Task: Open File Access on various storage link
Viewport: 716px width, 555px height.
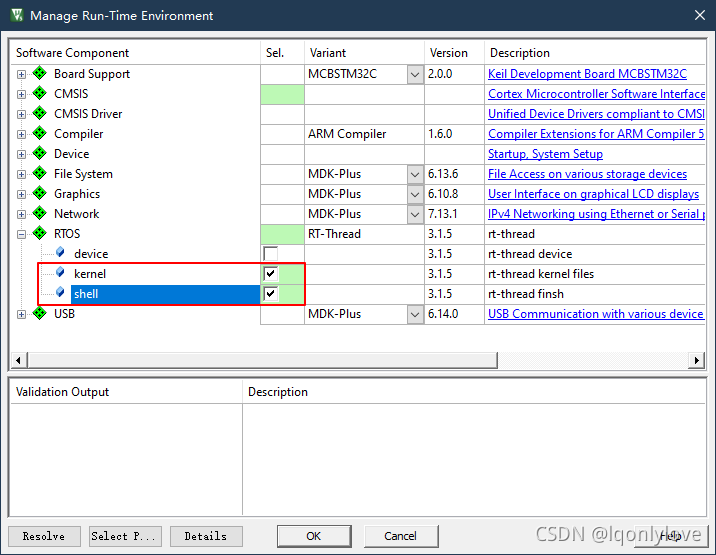Action: pos(587,174)
